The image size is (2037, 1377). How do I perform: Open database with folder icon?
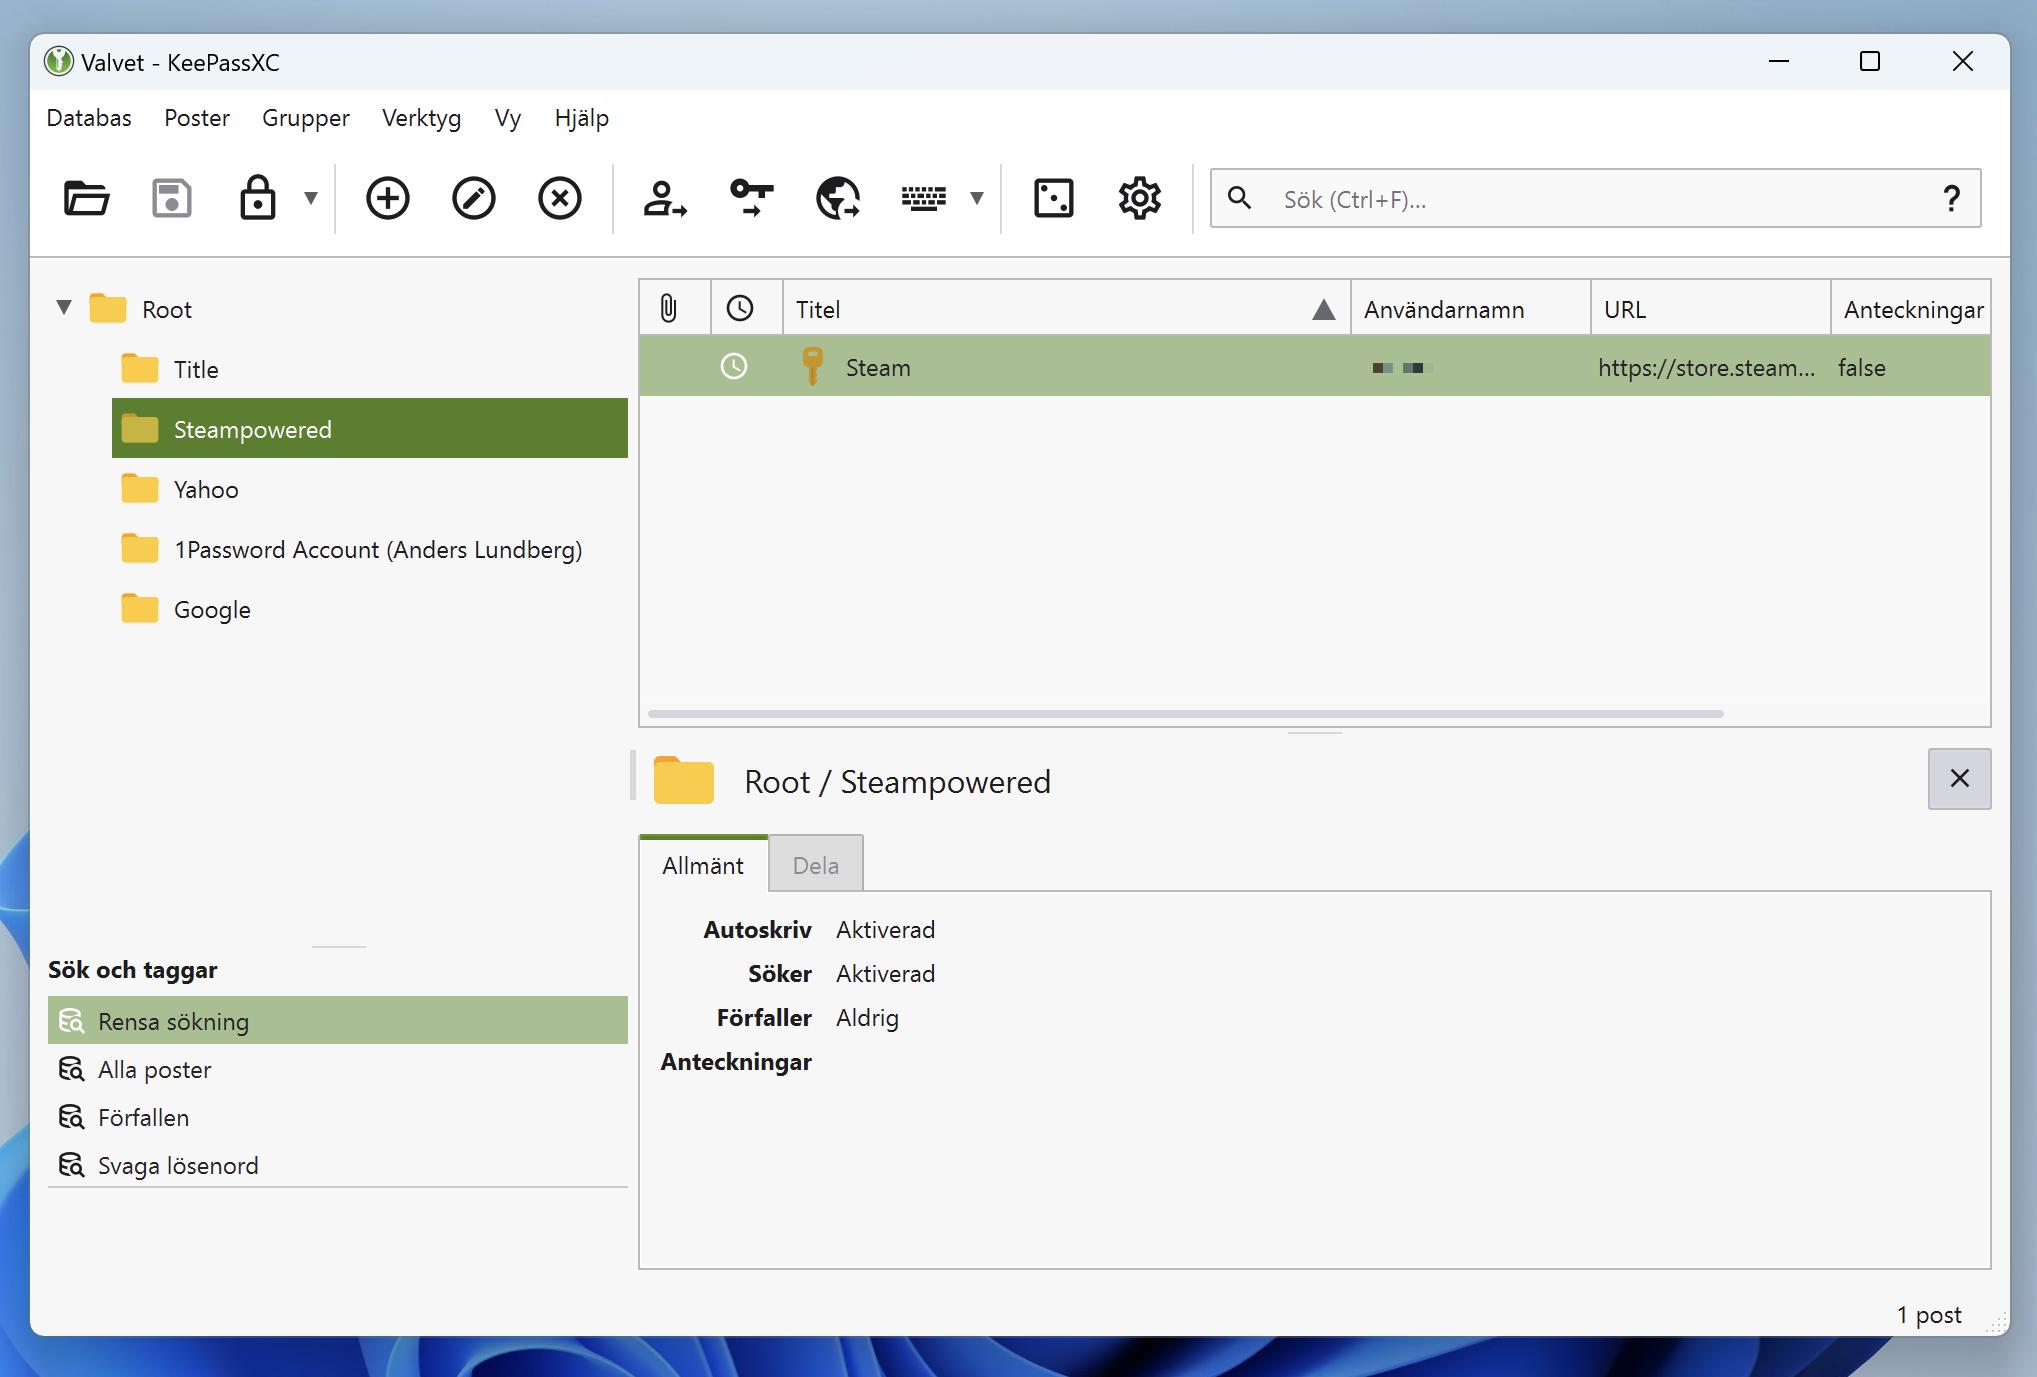click(x=86, y=198)
